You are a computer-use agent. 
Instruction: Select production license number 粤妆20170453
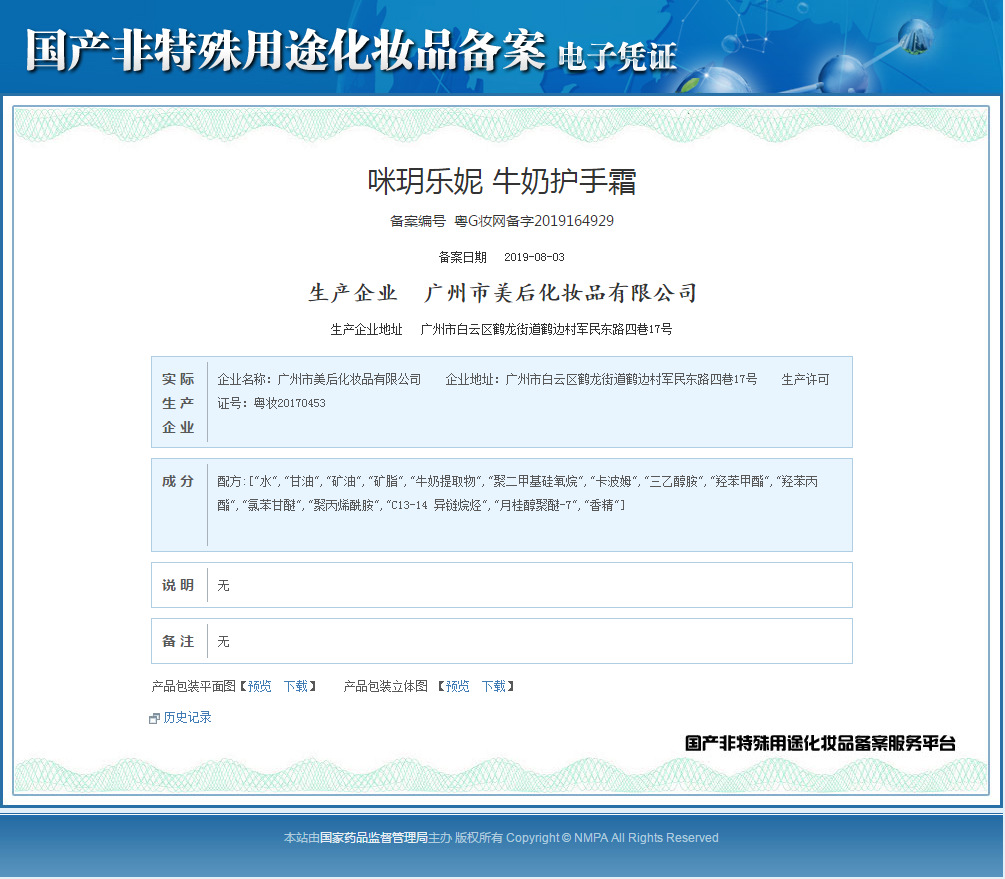pos(290,403)
